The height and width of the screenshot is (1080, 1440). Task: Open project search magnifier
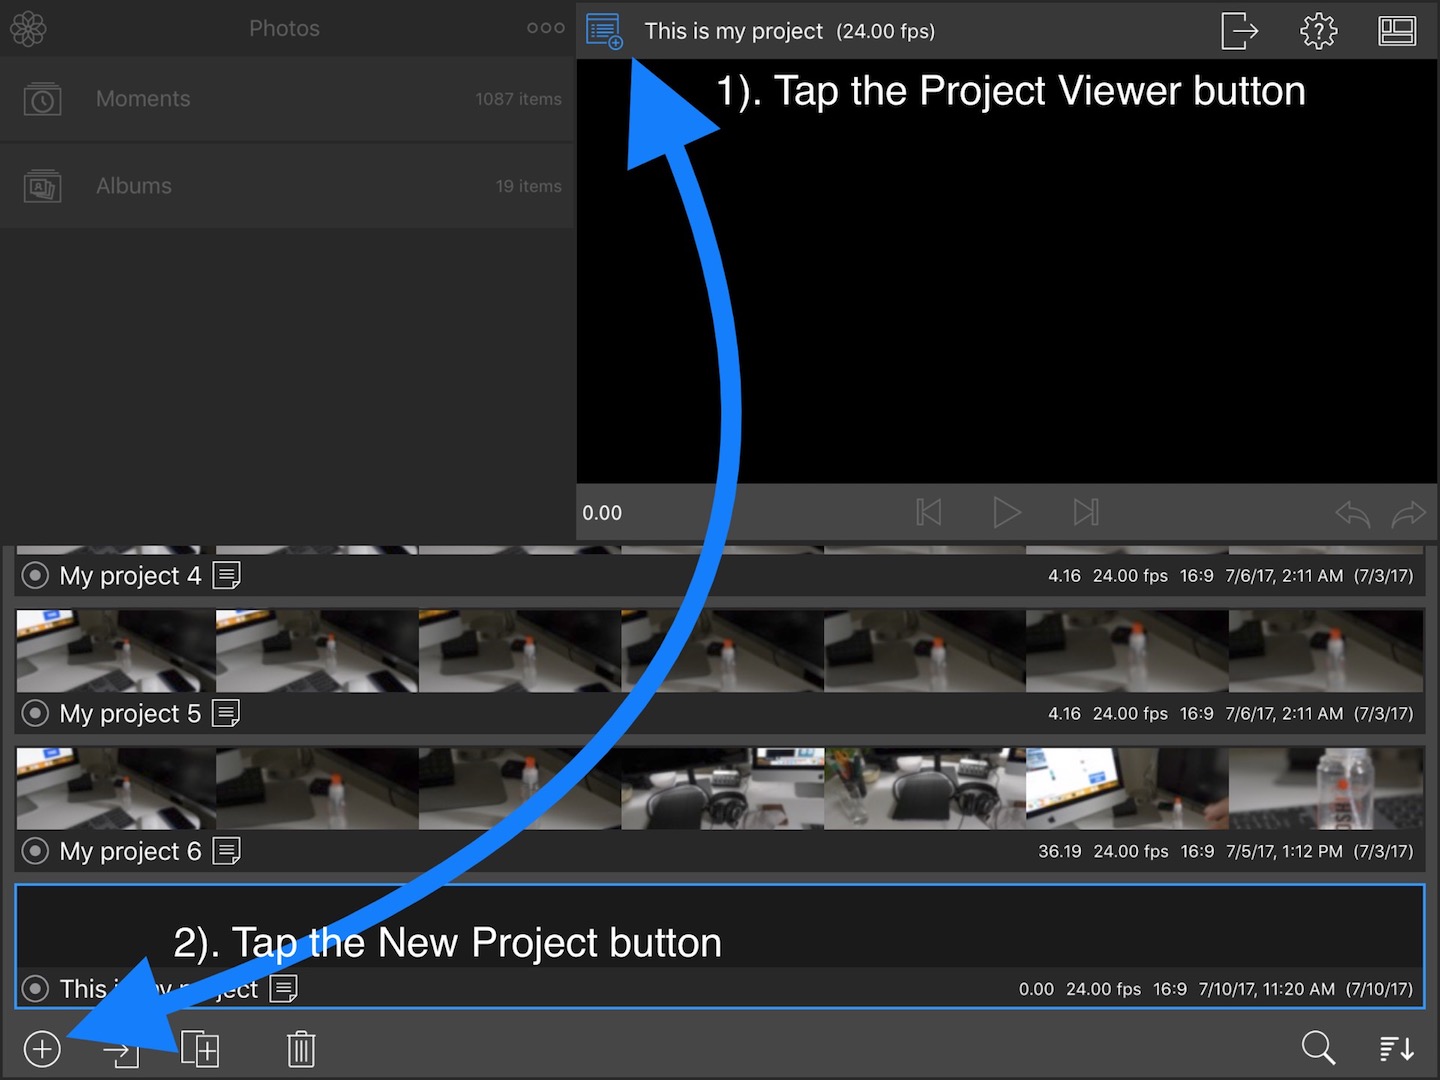click(1318, 1048)
